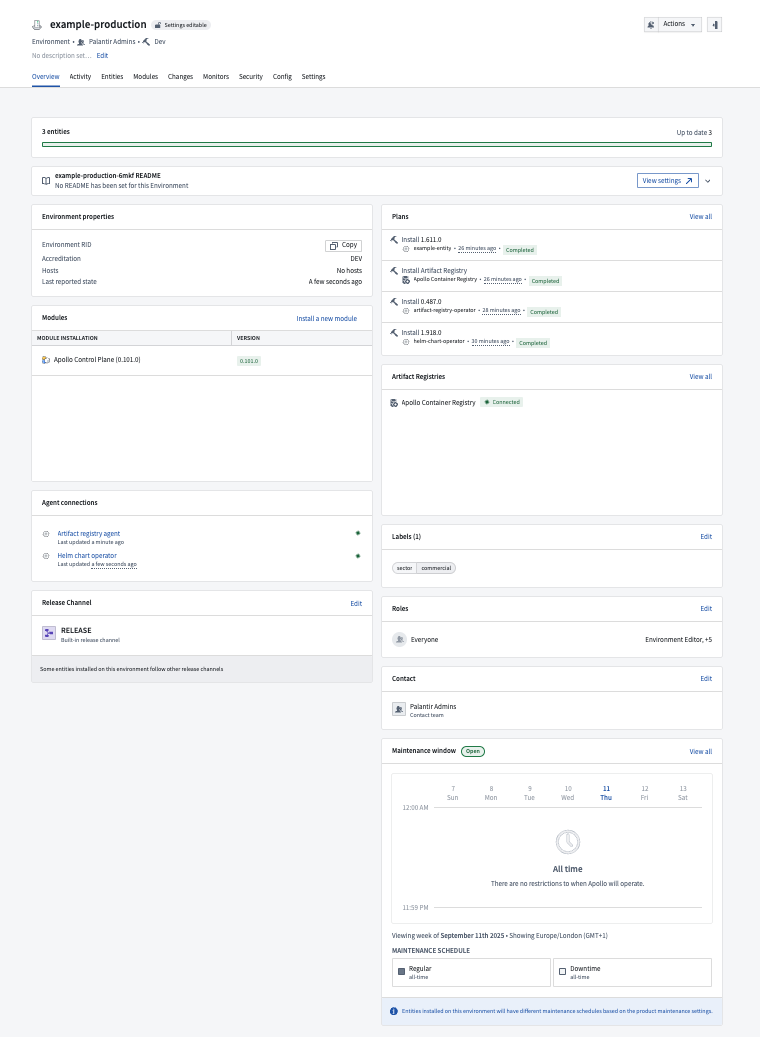Viewport: 760px width, 1037px height.
Task: Click View all in Plans panel
Action: [x=700, y=217]
